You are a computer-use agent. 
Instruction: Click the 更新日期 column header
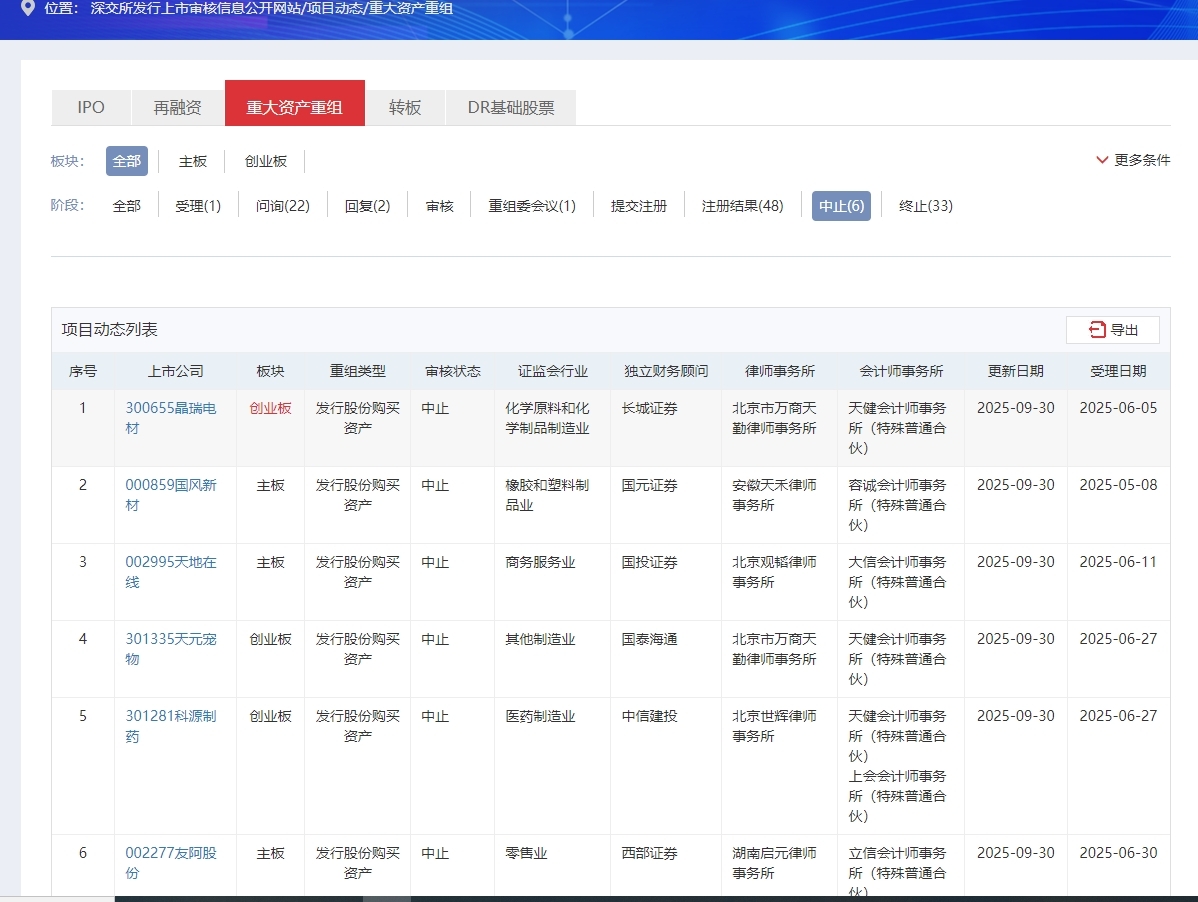pyautogui.click(x=1015, y=371)
